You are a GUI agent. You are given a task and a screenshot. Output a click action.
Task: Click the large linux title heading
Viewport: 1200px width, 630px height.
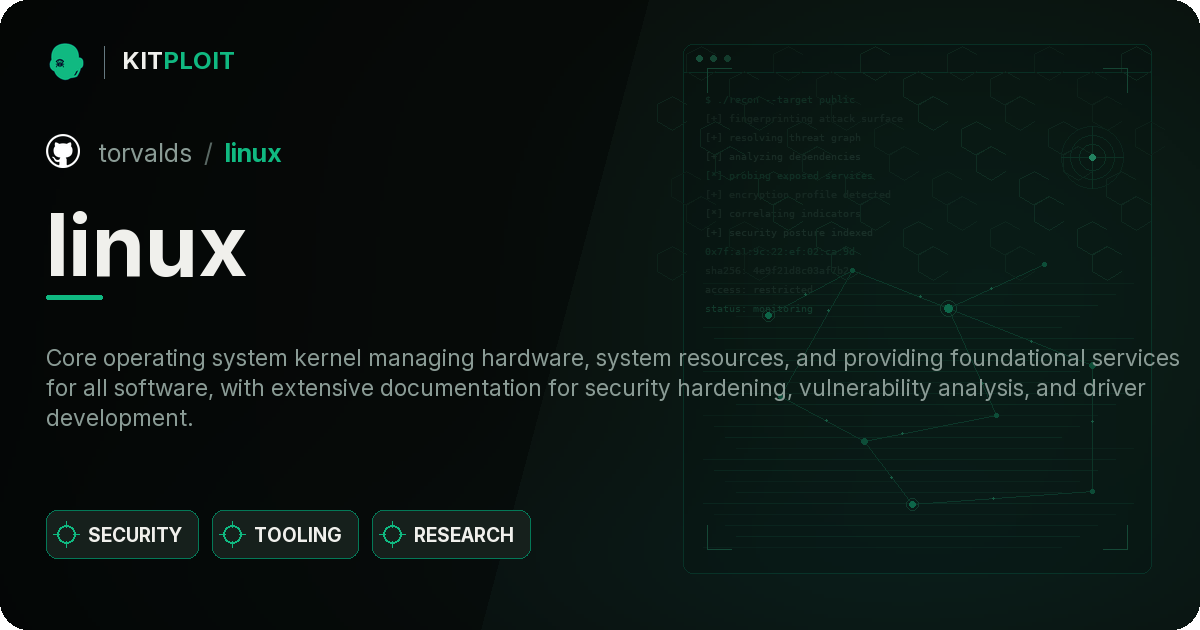[x=146, y=245]
